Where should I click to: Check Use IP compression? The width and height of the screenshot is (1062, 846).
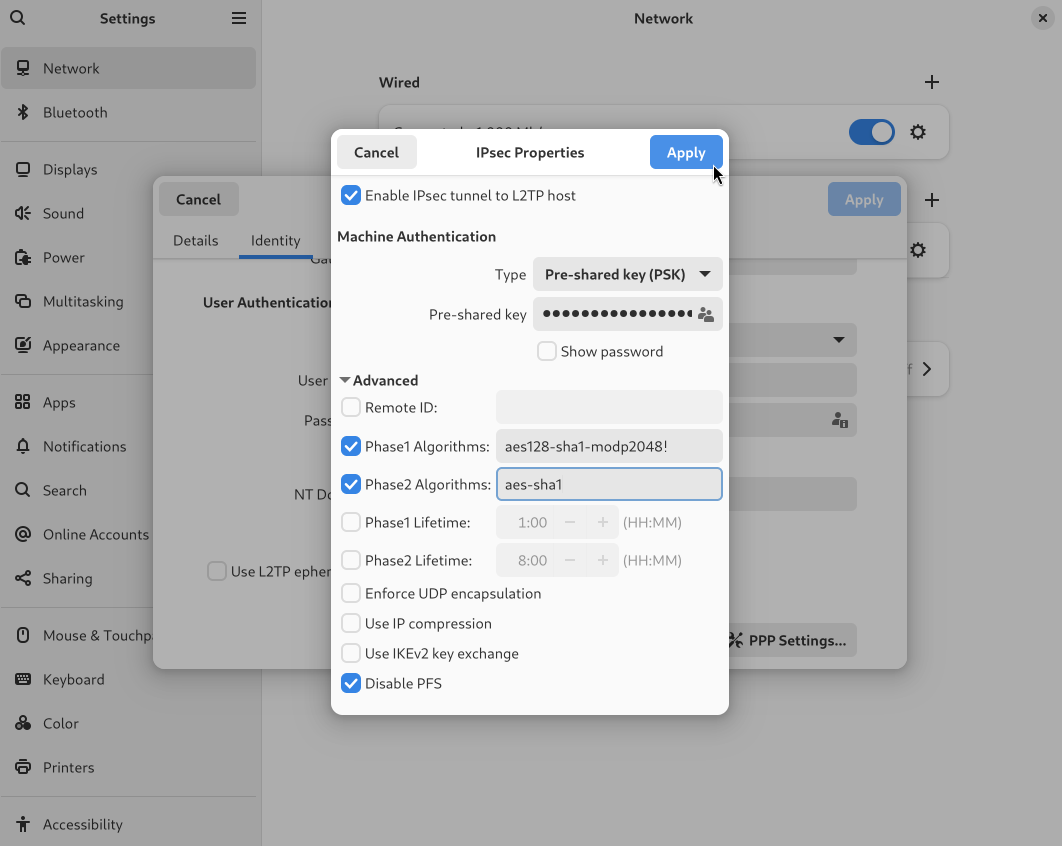tap(351, 622)
